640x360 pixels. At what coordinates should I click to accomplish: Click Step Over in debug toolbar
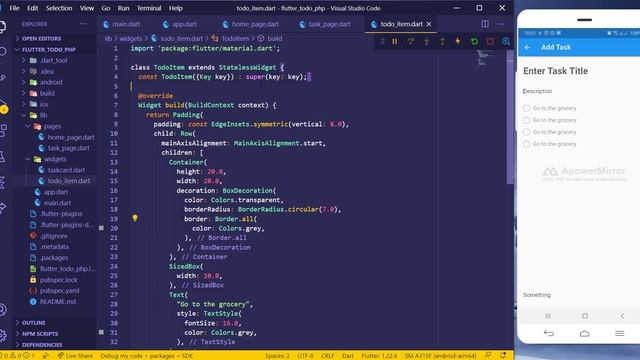pyautogui.click(x=411, y=41)
